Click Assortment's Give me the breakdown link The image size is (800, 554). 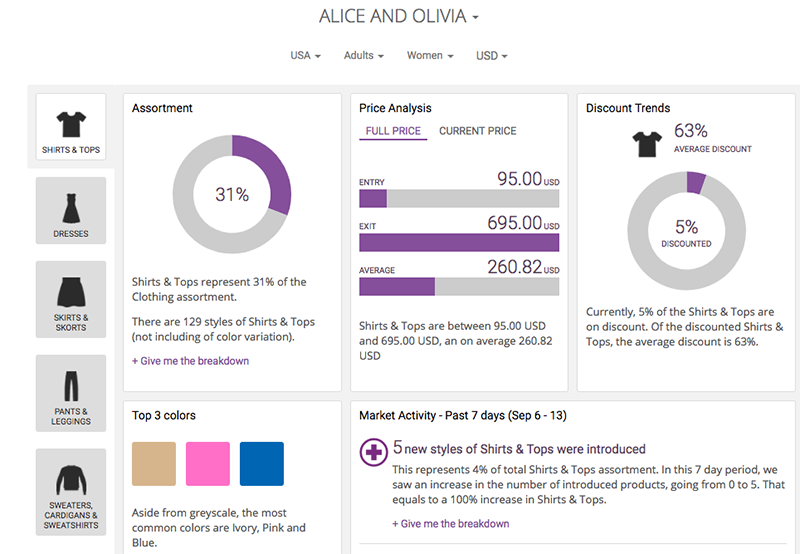pyautogui.click(x=190, y=361)
